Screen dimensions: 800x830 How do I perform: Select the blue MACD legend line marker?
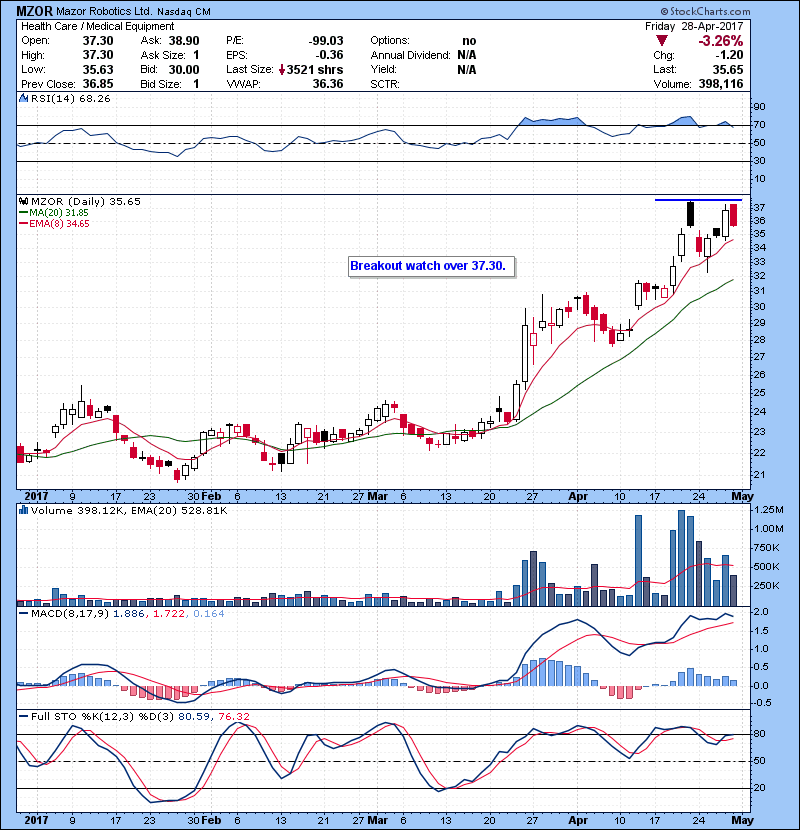click(x=23, y=614)
